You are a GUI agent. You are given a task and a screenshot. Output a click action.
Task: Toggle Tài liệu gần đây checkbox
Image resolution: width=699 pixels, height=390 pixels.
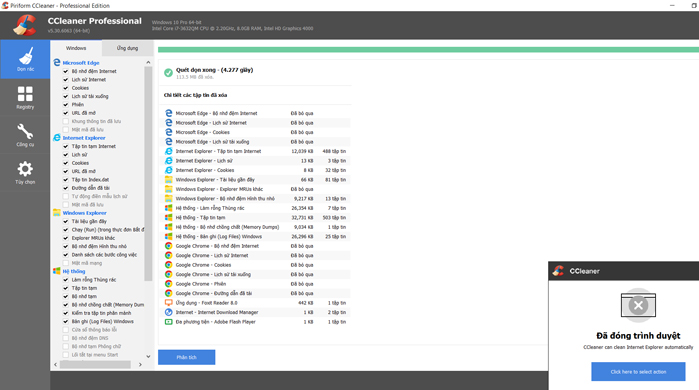(x=66, y=221)
